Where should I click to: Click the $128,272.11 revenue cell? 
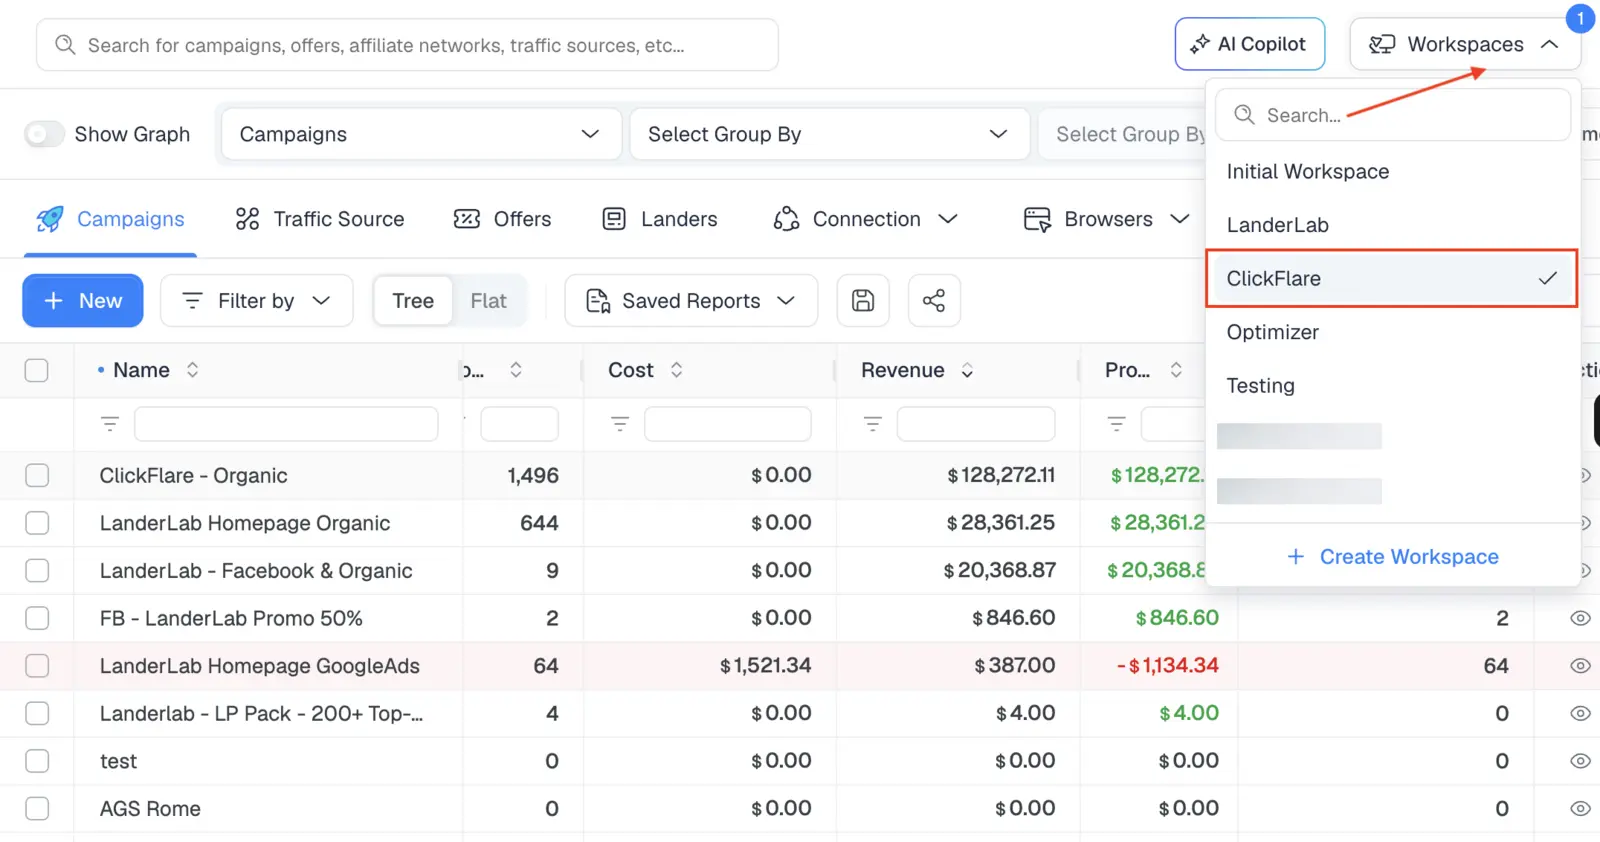pyautogui.click(x=1001, y=475)
